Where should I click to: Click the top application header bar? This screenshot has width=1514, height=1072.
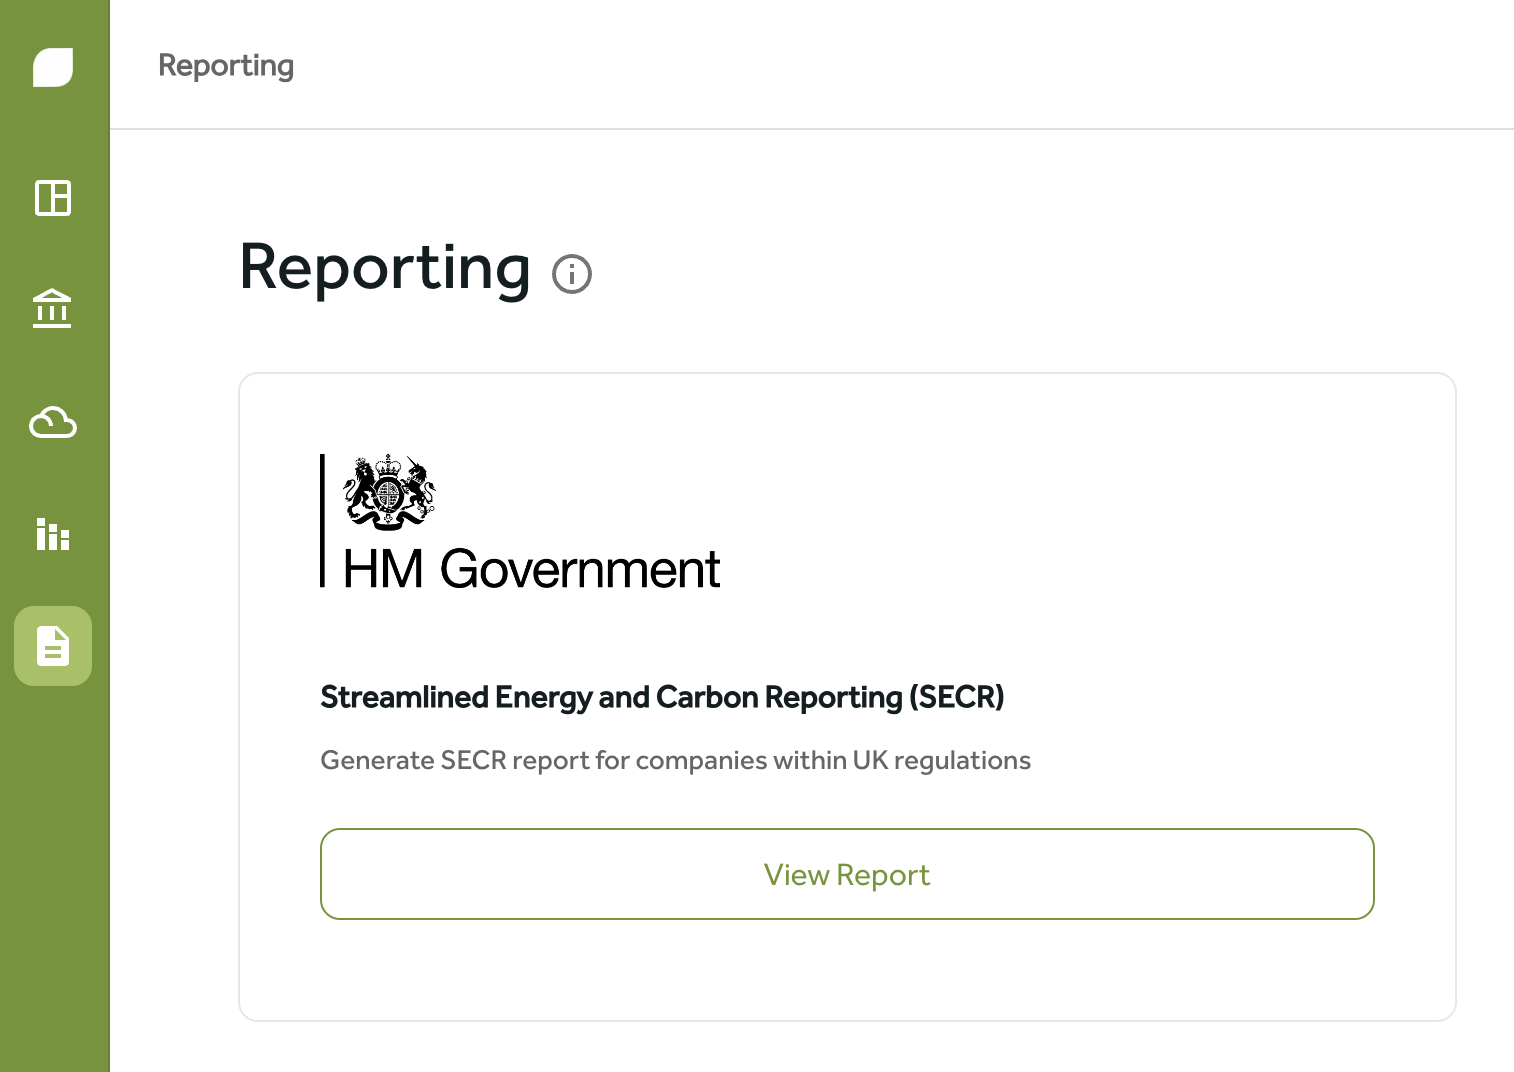pos(800,63)
